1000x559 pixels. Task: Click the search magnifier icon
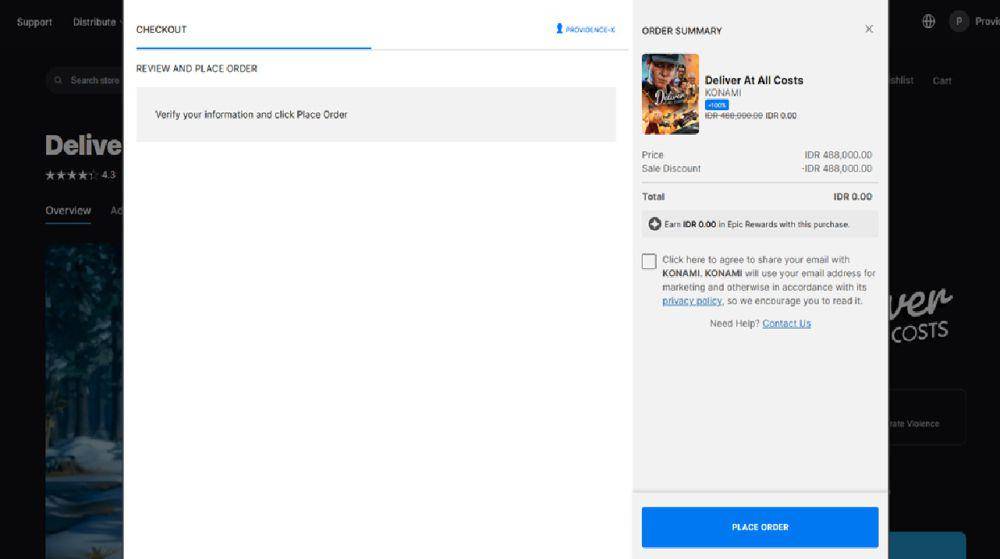(58, 80)
